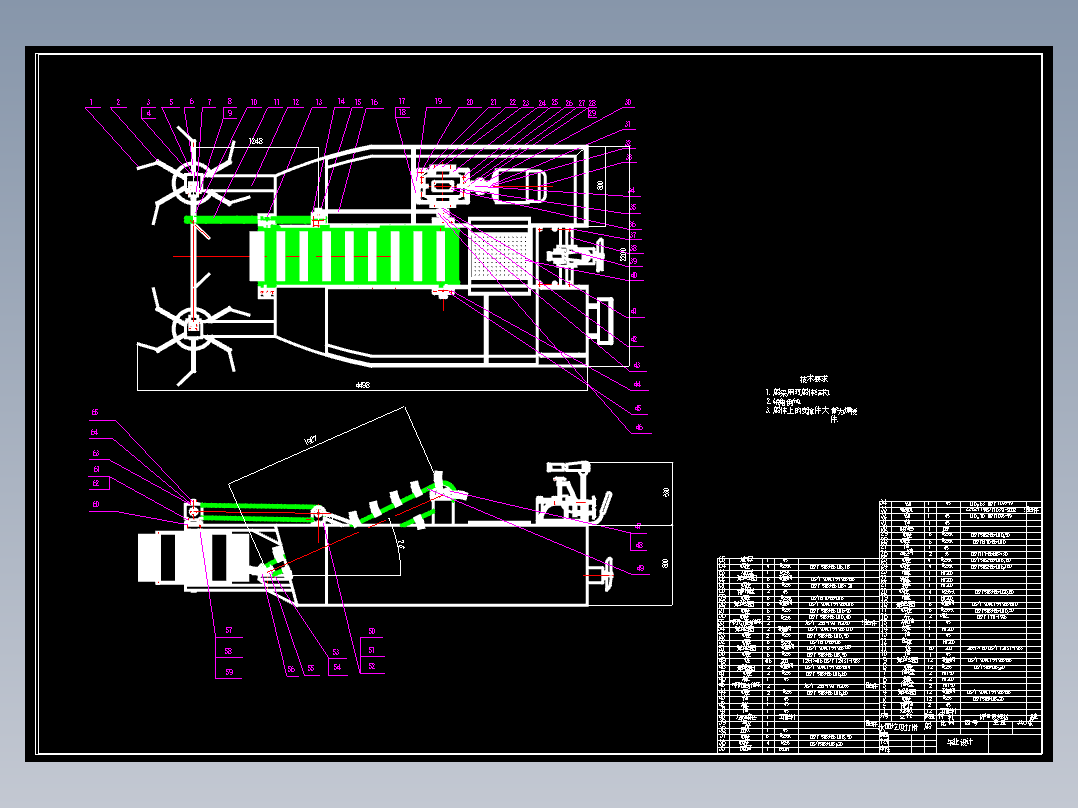
Task: Select the boxed callout number 48
Action: [x=639, y=545]
